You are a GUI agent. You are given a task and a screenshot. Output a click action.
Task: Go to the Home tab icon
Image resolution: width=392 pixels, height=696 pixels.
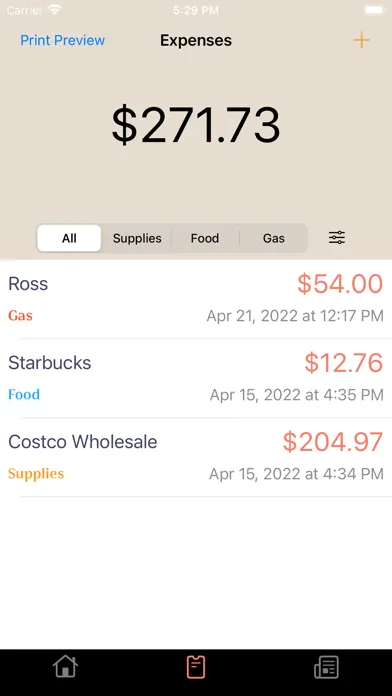pos(65,667)
